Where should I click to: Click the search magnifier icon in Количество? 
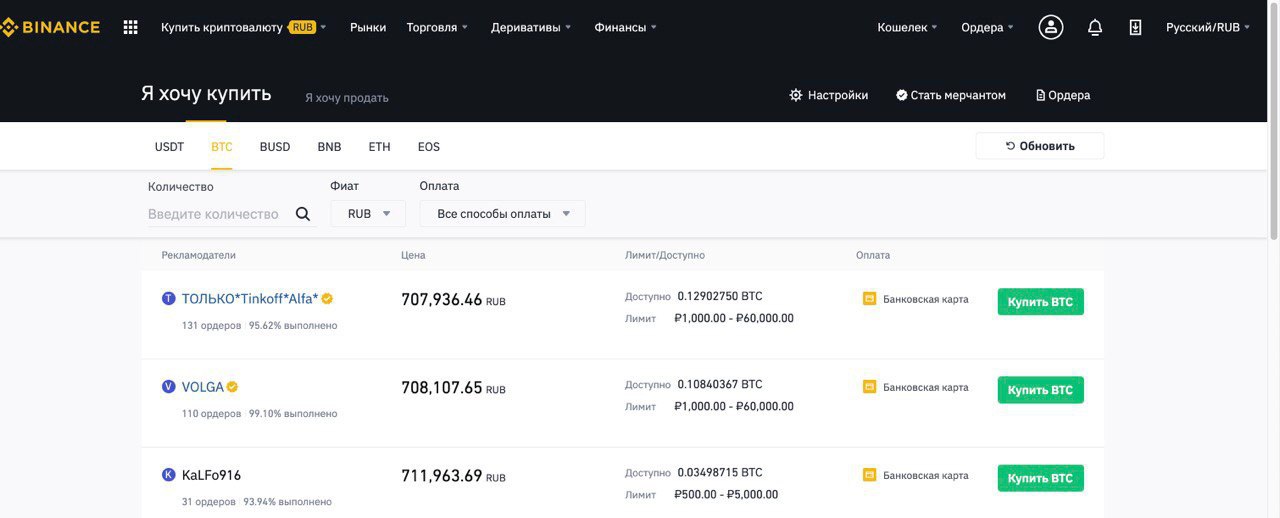(303, 214)
